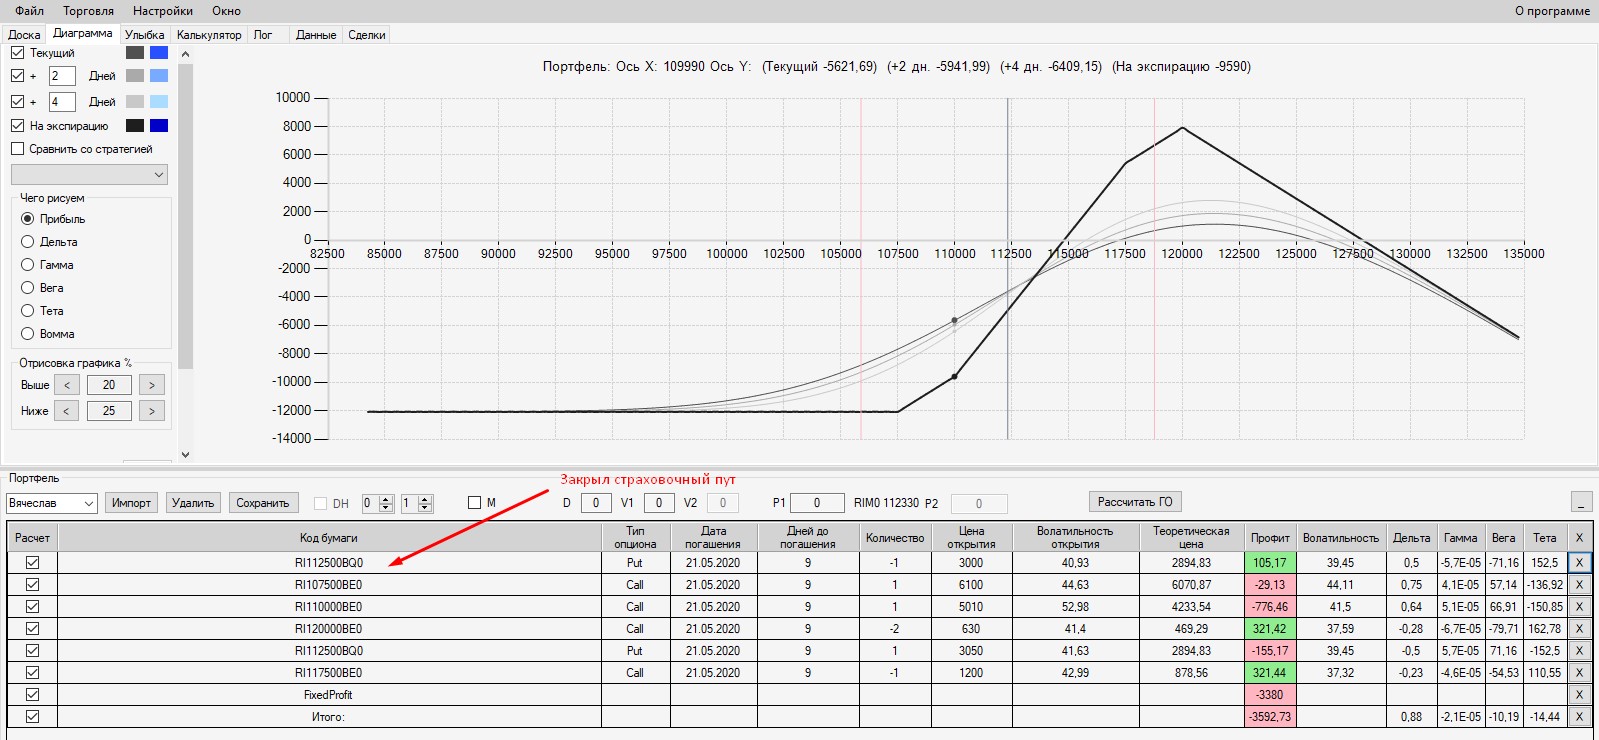Switch to the Улыбка tab
The width and height of the screenshot is (1599, 740).
(x=145, y=35)
